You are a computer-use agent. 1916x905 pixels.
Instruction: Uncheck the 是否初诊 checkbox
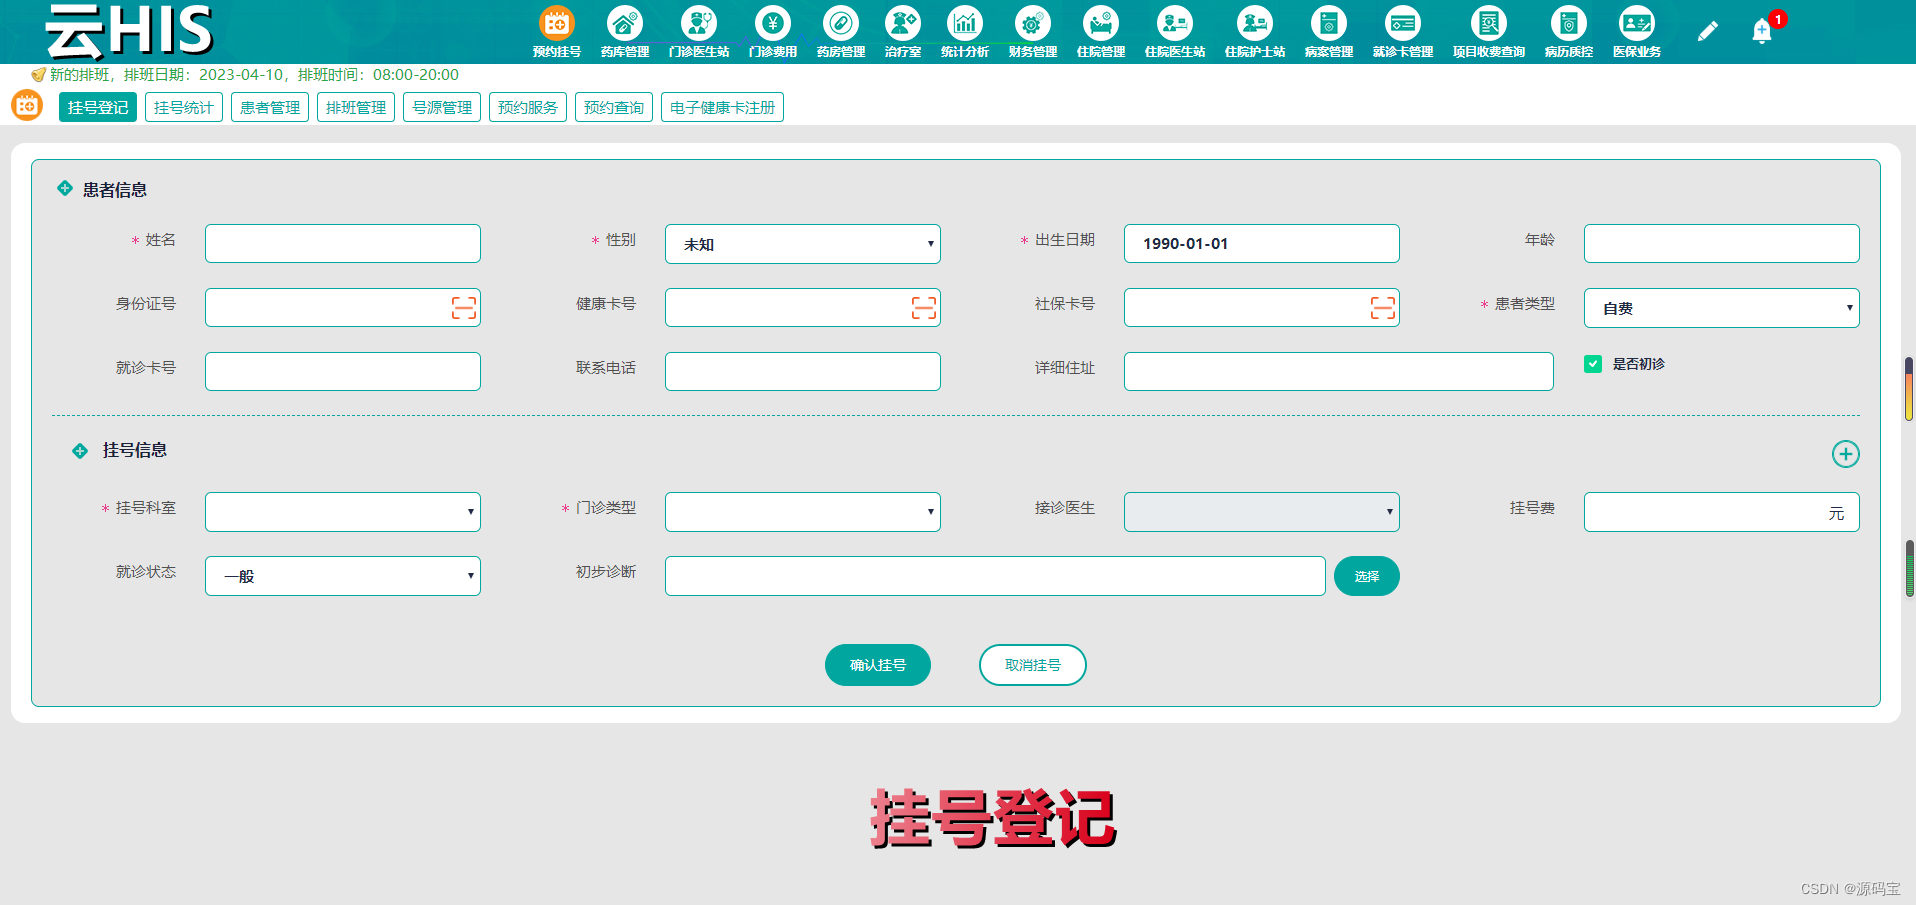(1593, 364)
